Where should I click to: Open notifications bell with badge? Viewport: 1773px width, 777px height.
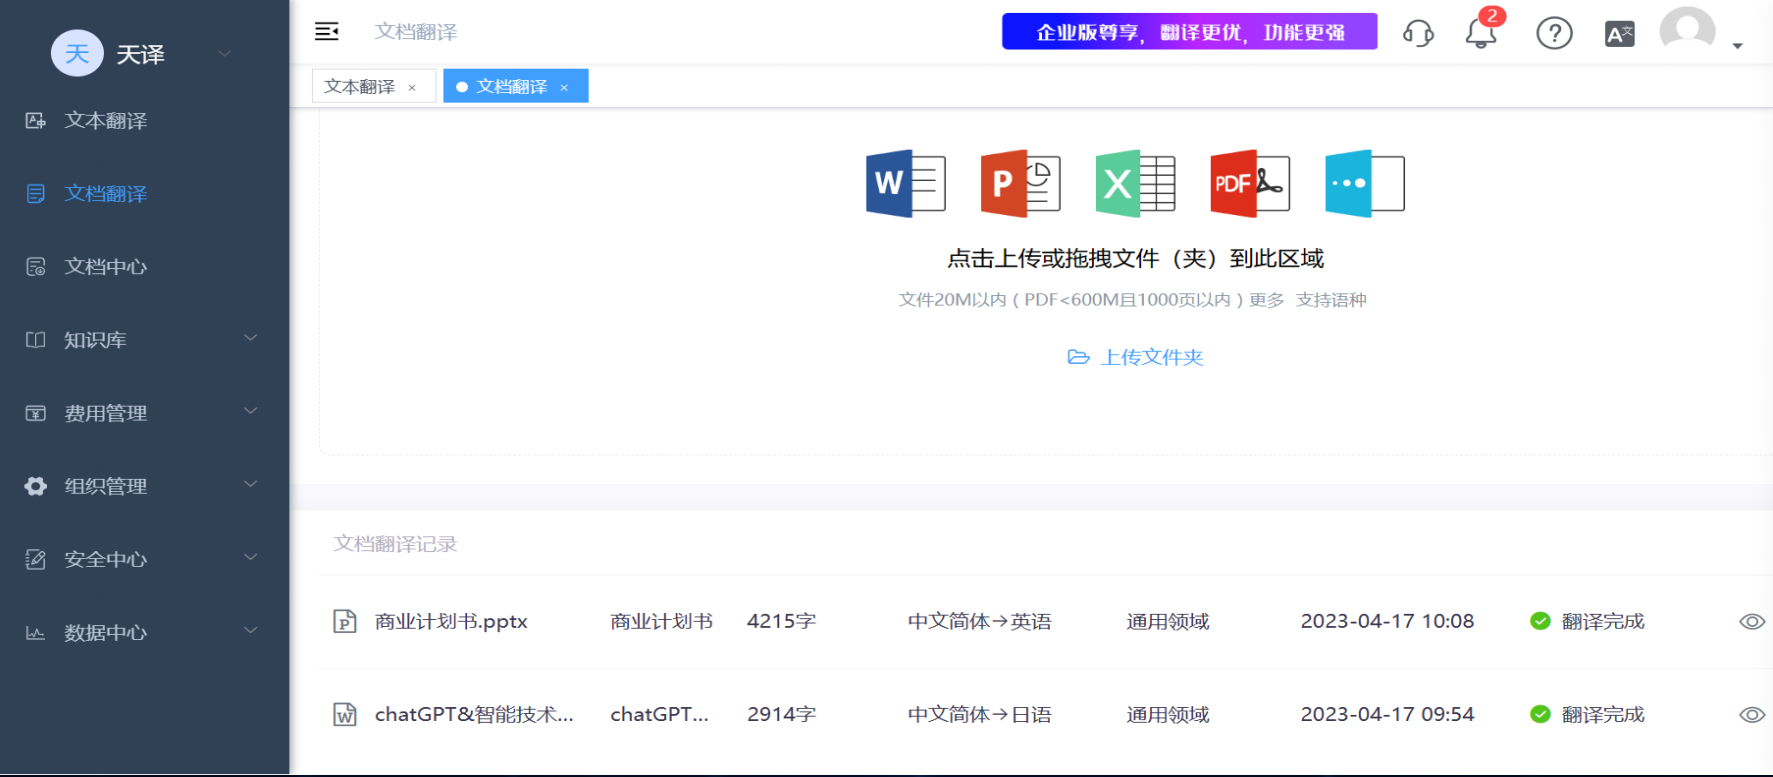click(x=1481, y=33)
